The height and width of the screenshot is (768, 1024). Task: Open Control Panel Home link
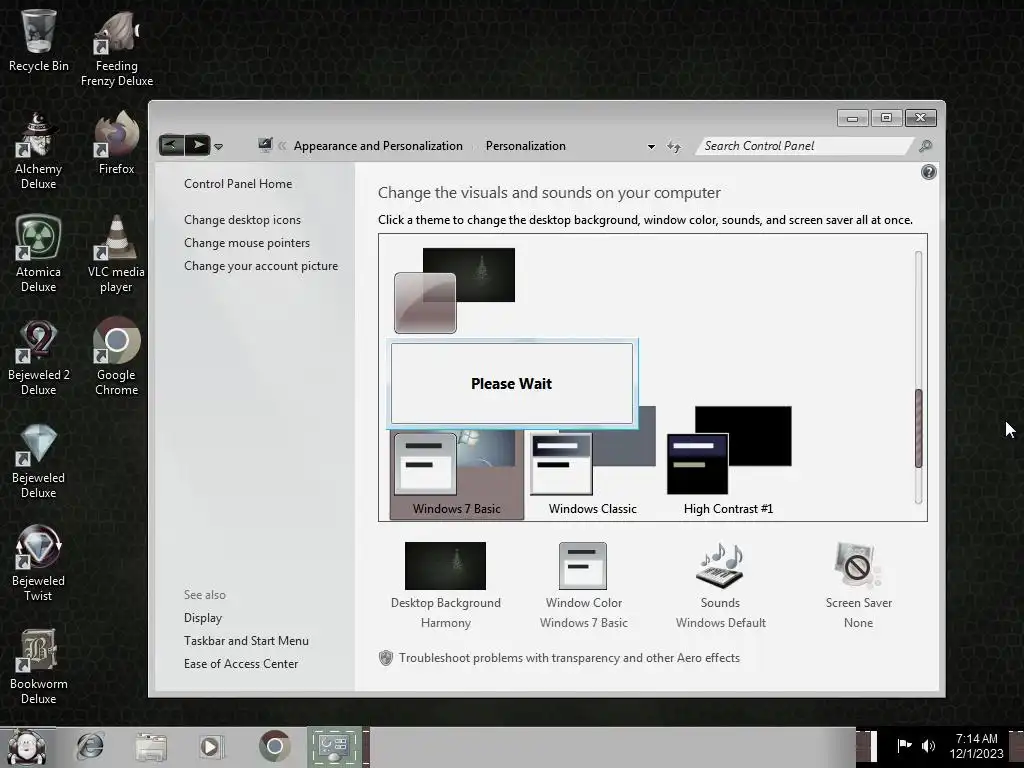[x=238, y=184]
